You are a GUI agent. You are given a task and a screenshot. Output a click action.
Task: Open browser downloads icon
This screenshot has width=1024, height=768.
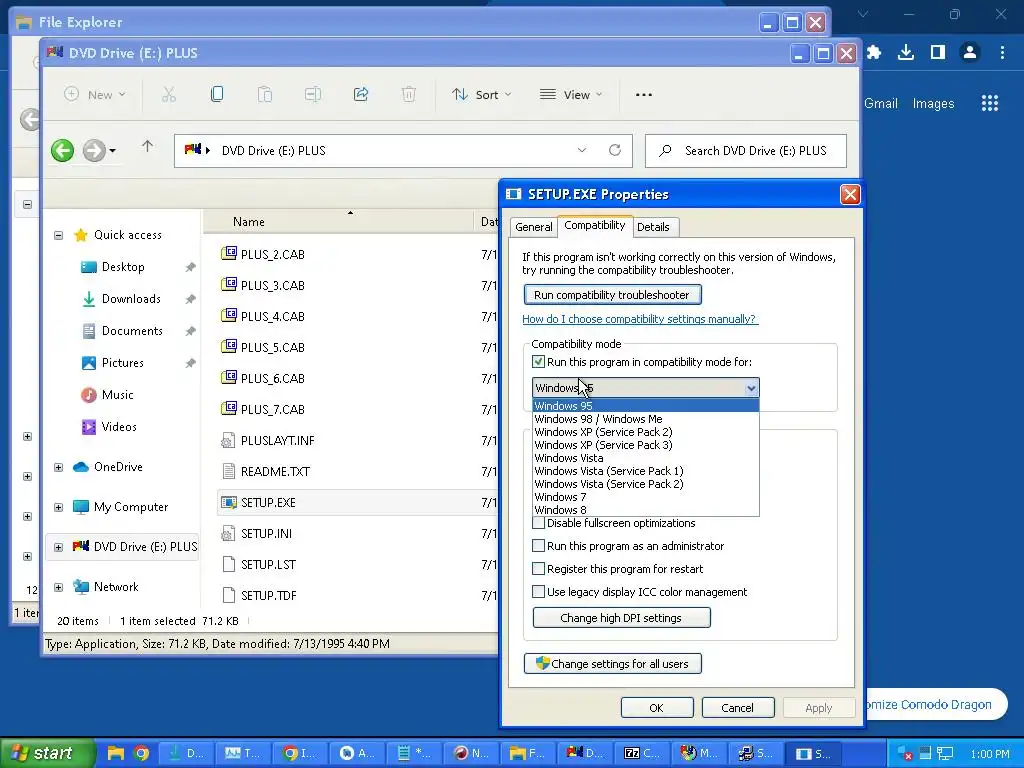click(x=906, y=52)
